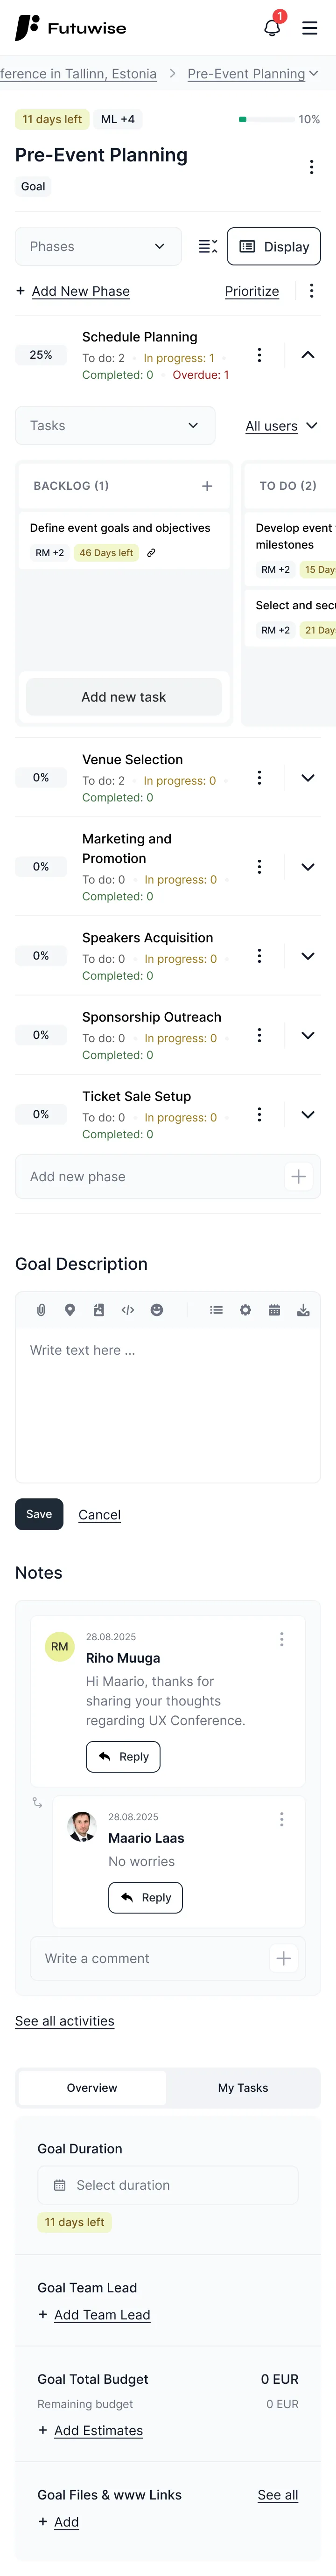Insert code block in description editor

tap(128, 1310)
